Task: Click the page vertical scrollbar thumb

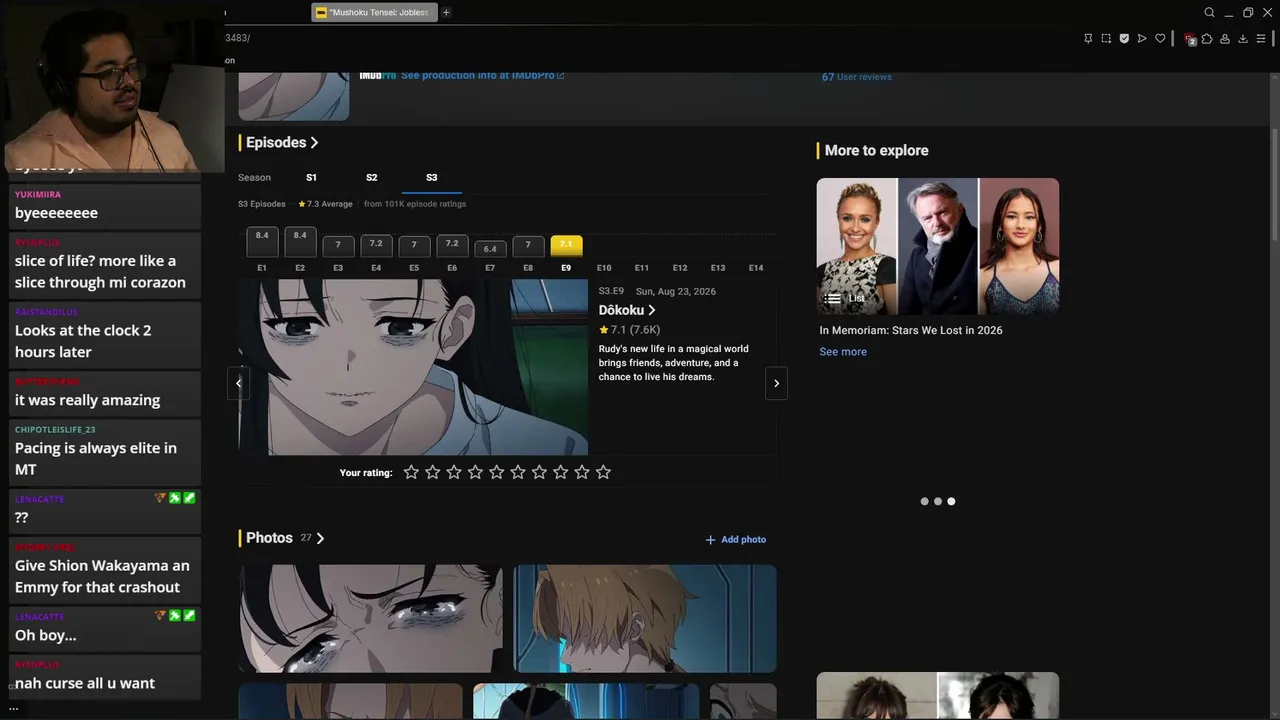Action: click(x=1275, y=185)
